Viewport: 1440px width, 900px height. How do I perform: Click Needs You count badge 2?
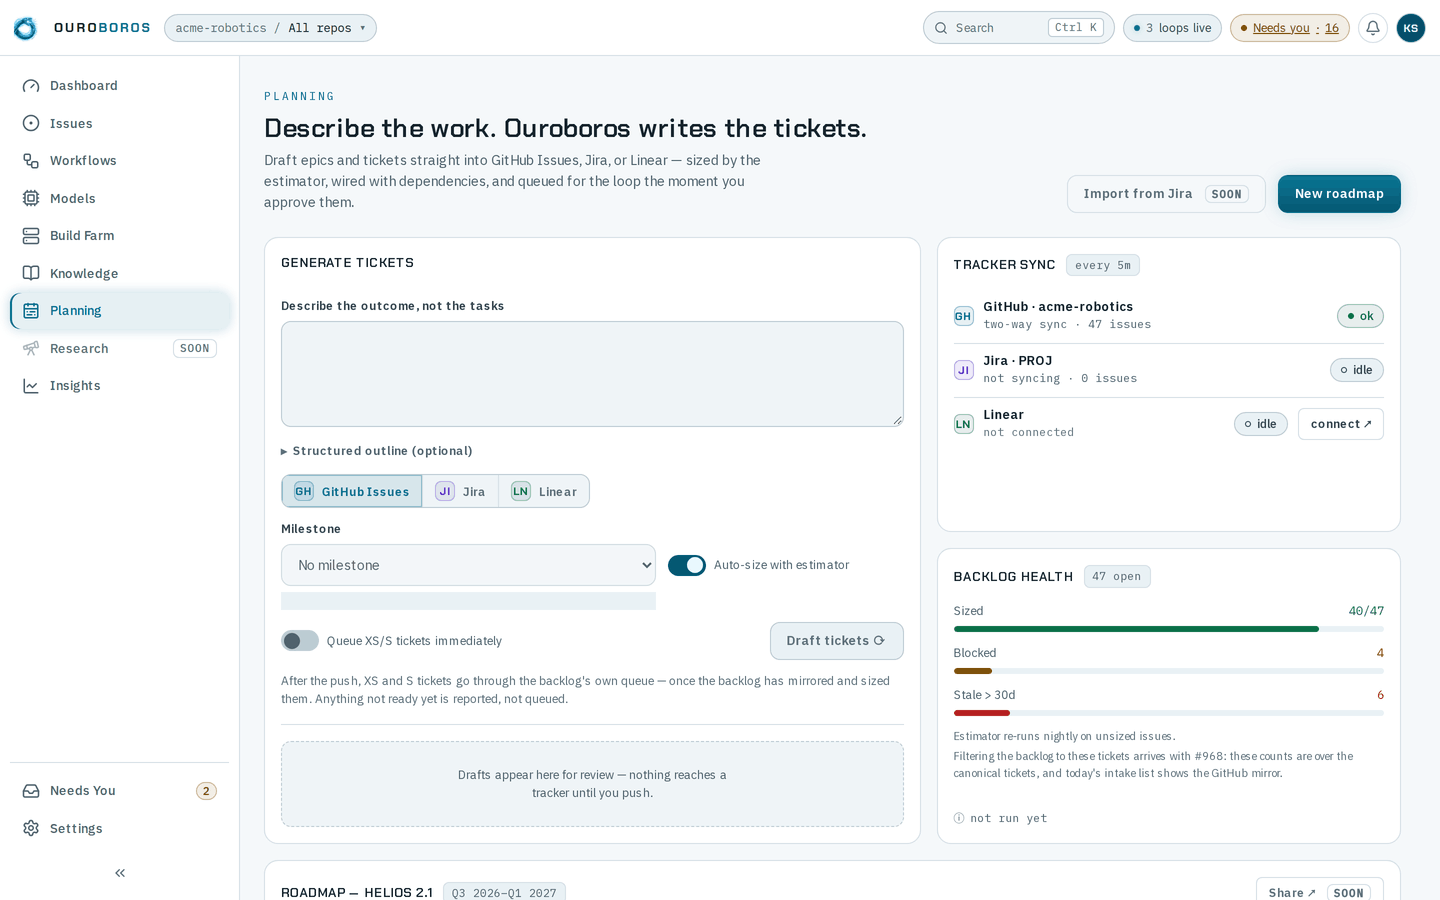206,791
